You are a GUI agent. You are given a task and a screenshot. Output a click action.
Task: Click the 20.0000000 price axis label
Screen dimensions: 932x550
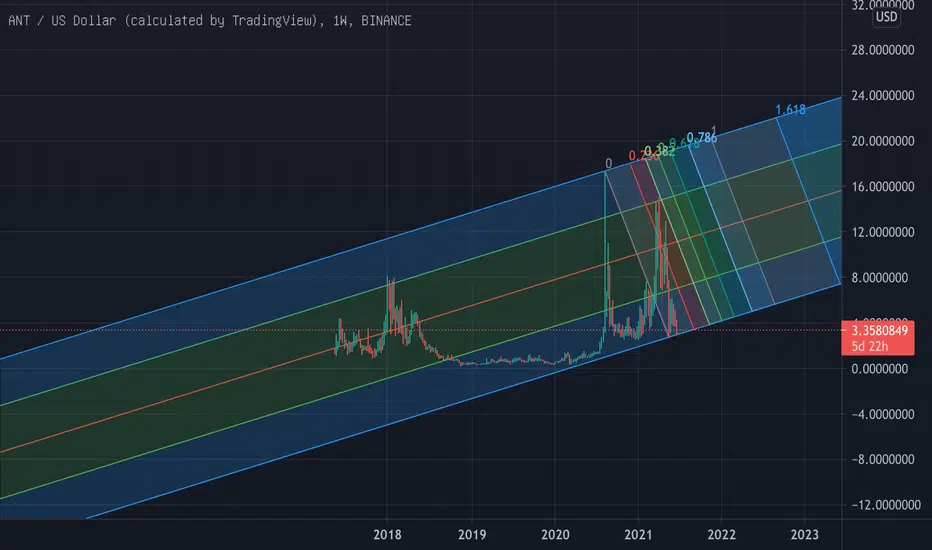click(883, 141)
